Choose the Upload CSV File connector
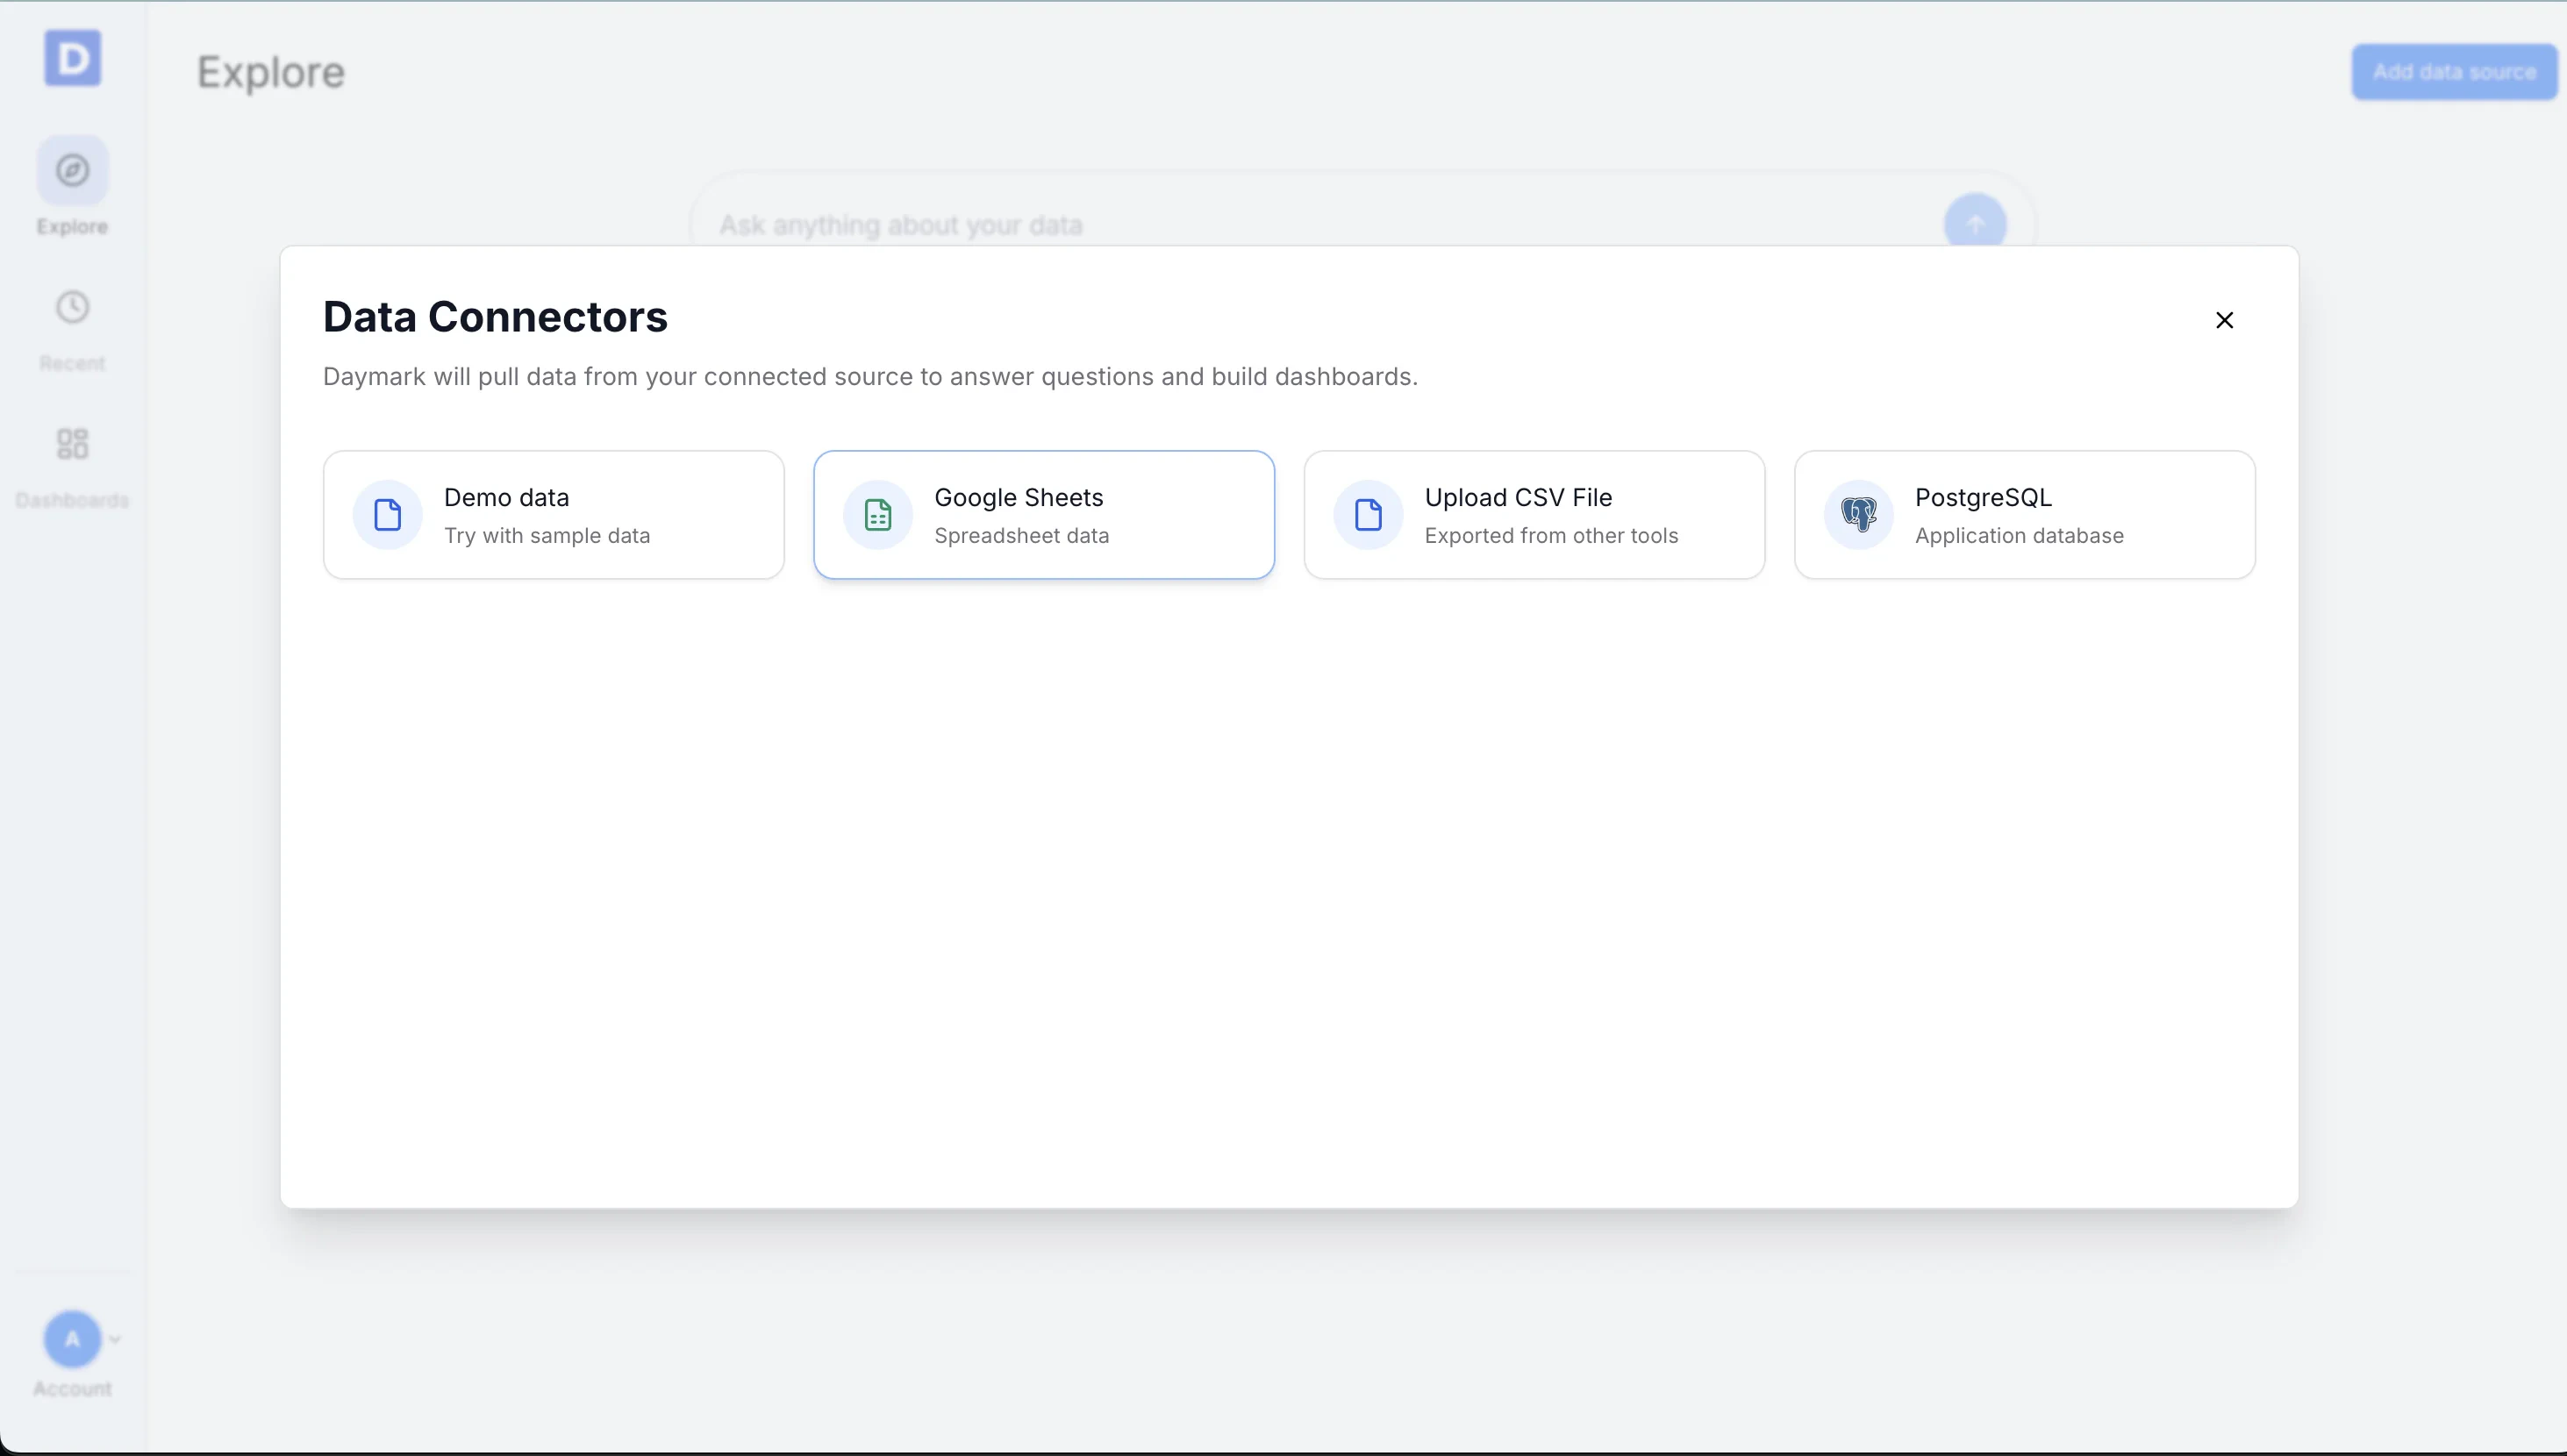2567x1456 pixels. pyautogui.click(x=1534, y=514)
